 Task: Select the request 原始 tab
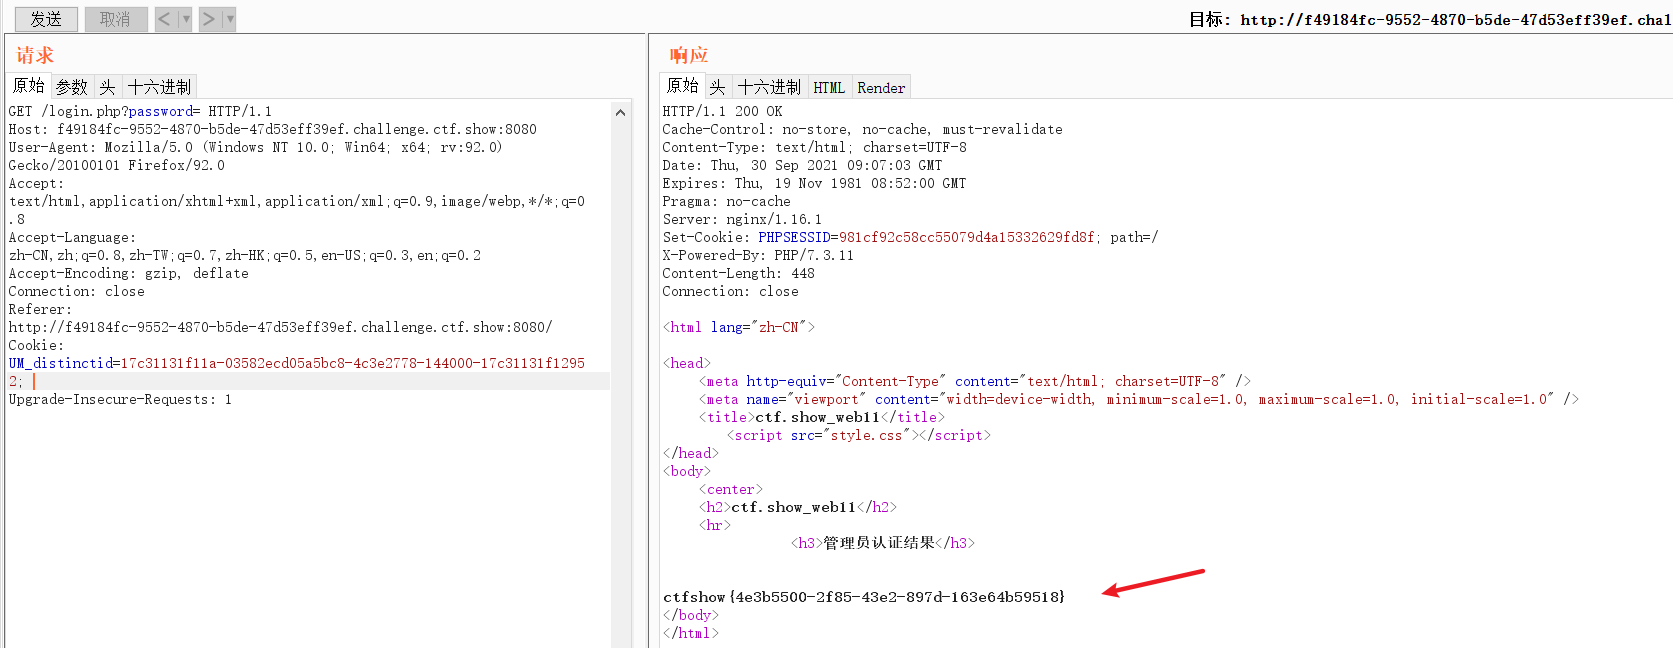tap(28, 86)
